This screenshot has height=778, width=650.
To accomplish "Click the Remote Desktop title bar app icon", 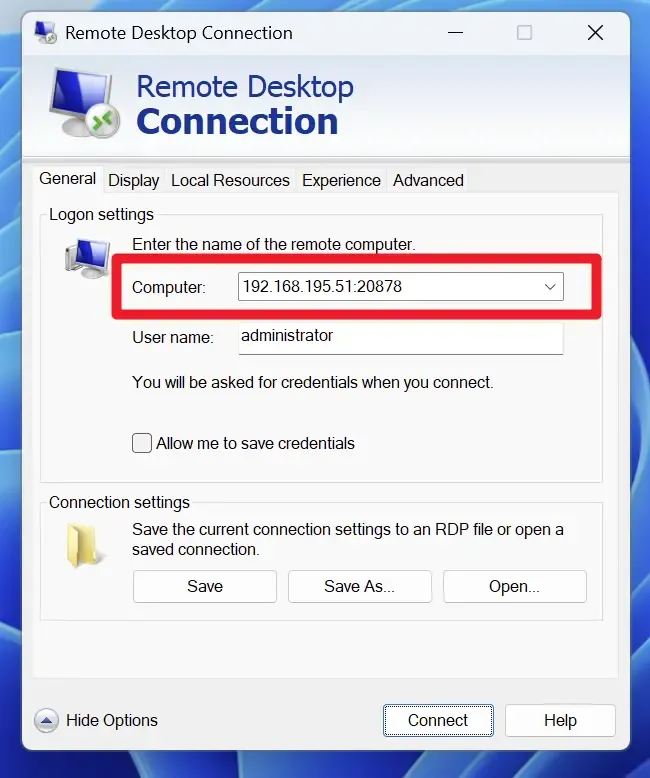I will [46, 33].
